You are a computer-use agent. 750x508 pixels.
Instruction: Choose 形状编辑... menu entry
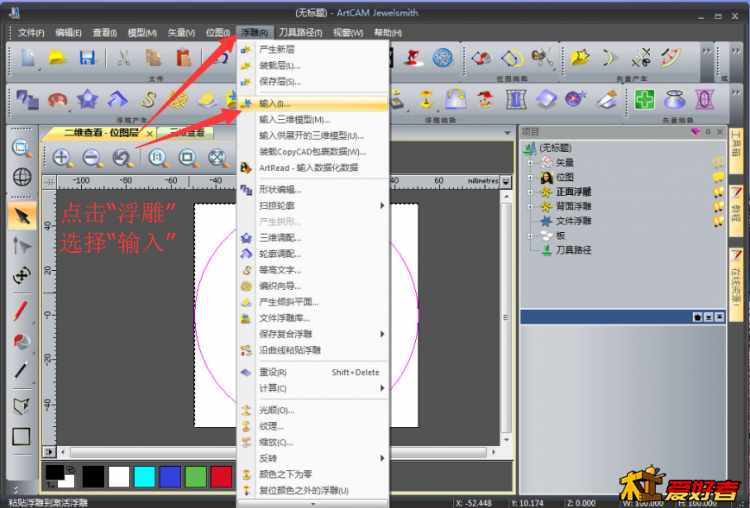pos(313,189)
